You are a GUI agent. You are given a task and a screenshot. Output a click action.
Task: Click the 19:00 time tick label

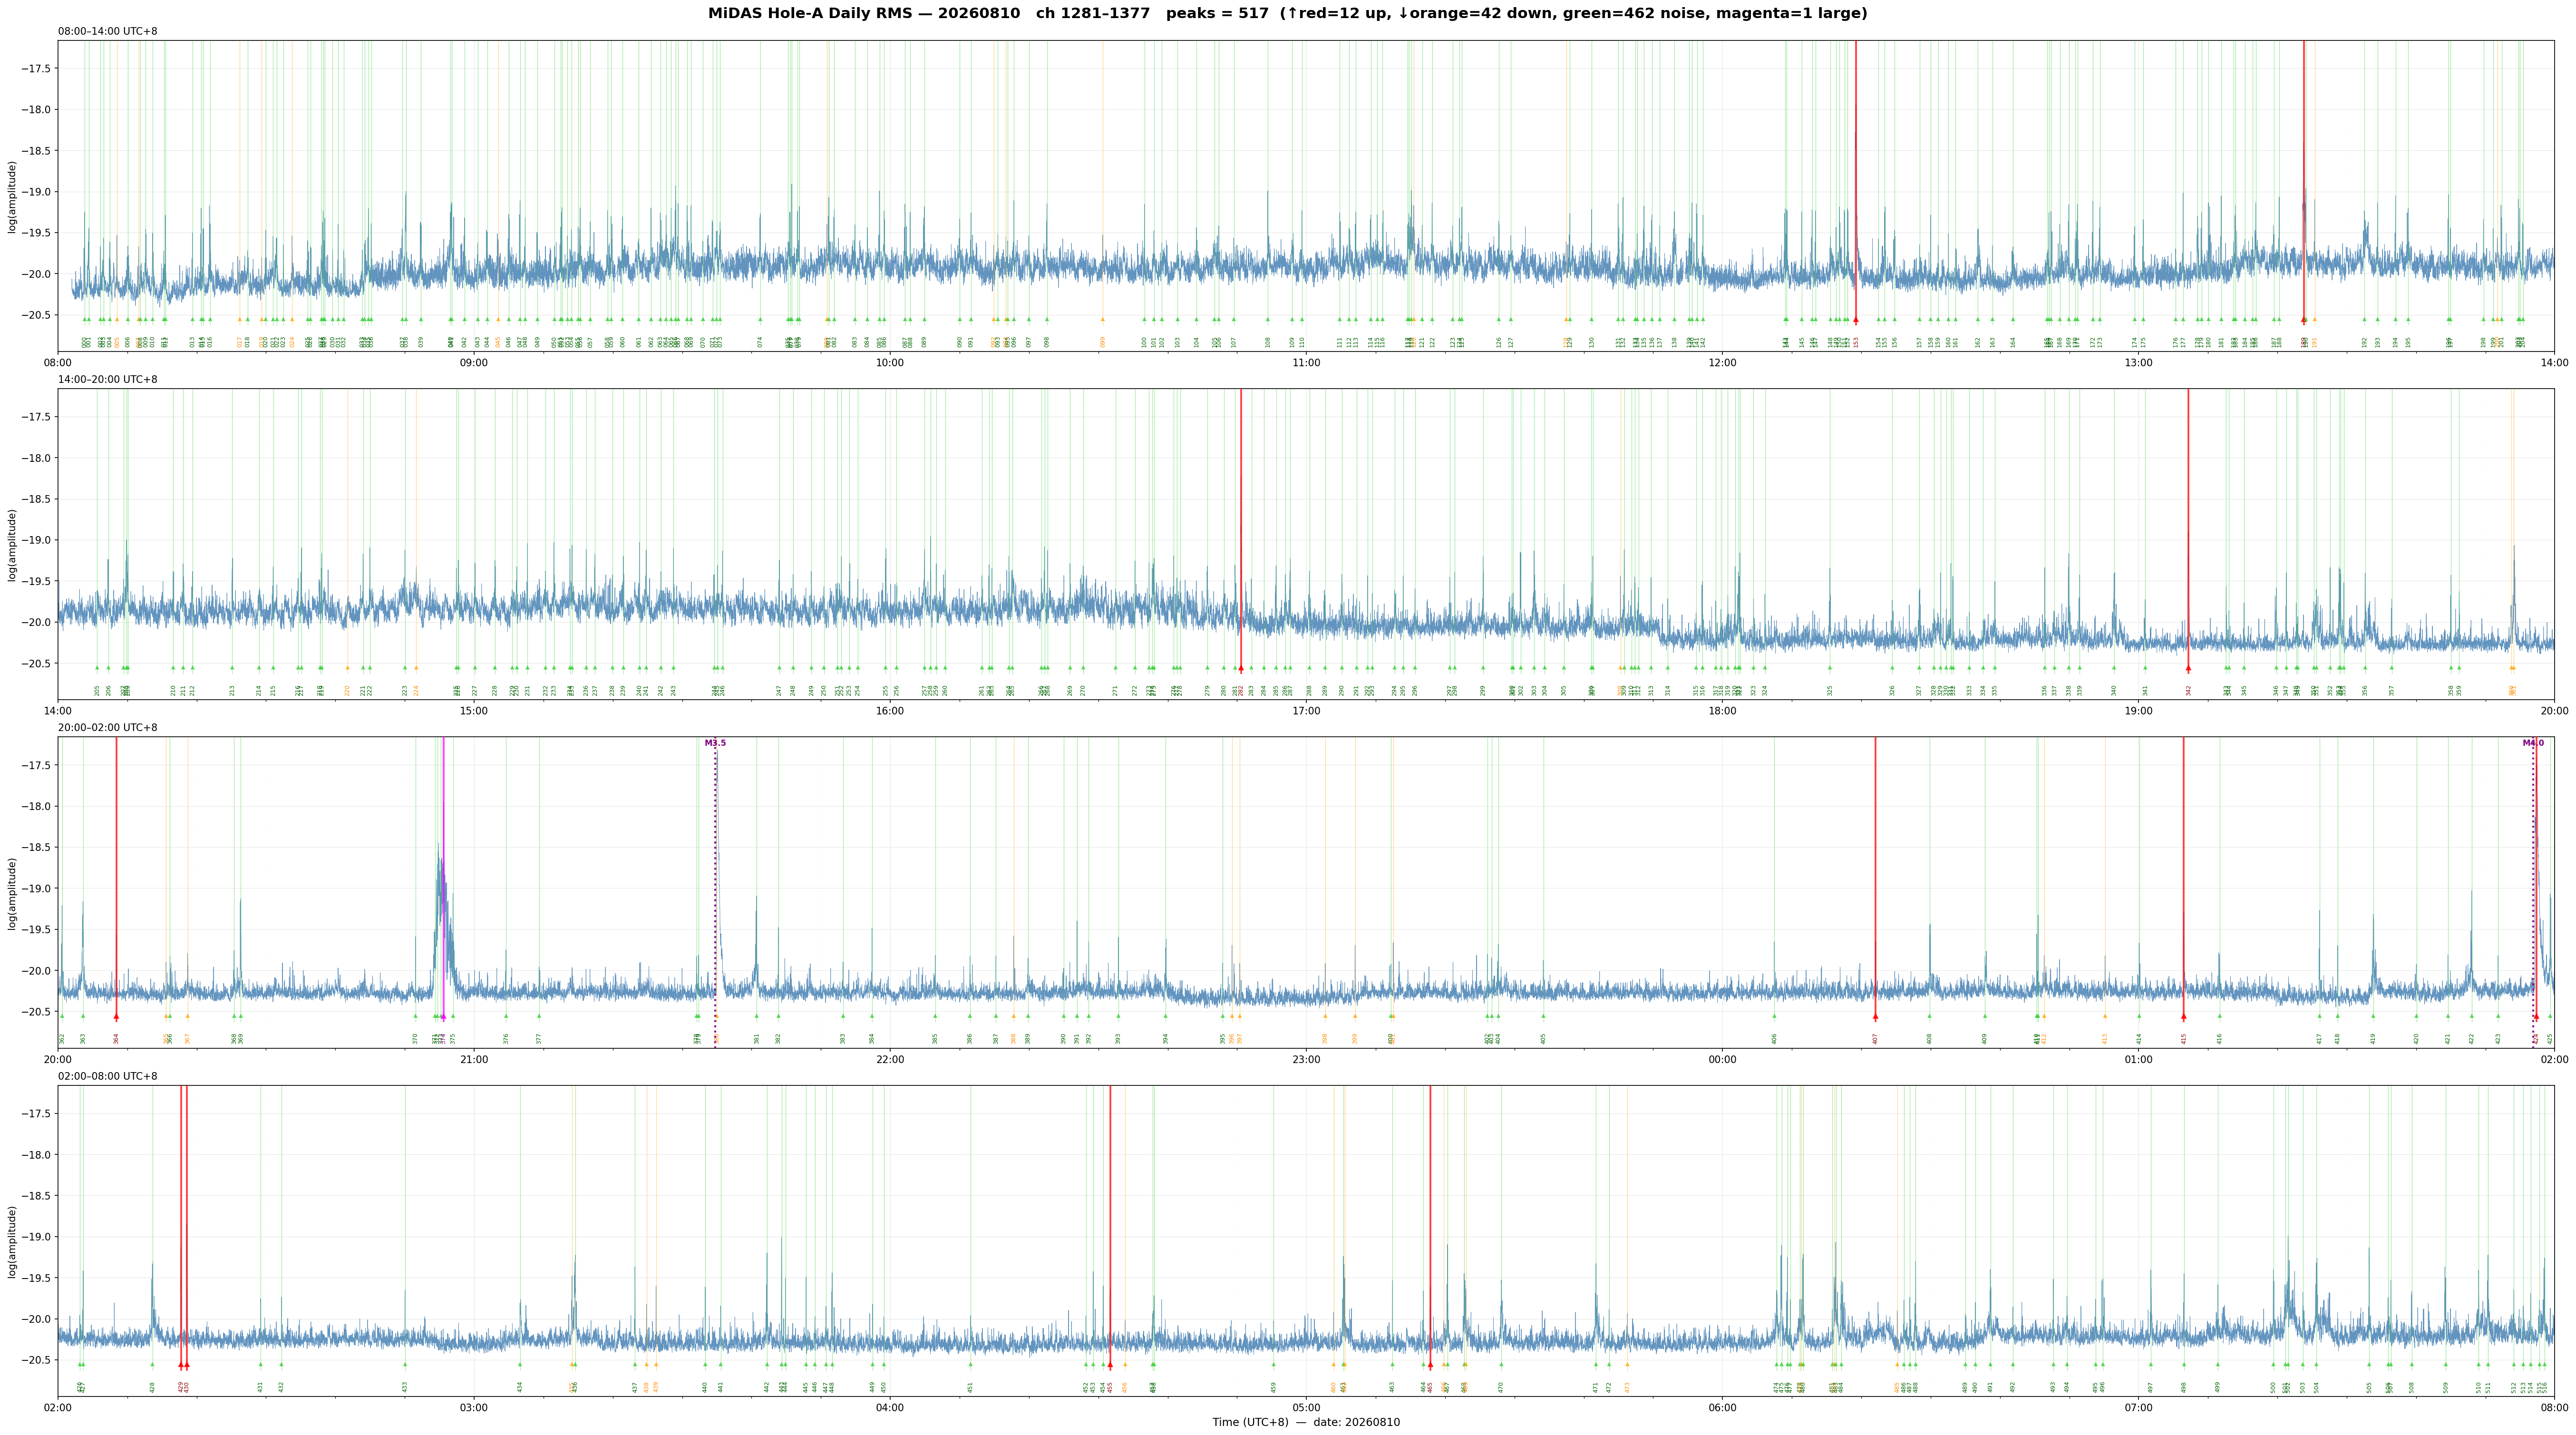pos(2138,711)
